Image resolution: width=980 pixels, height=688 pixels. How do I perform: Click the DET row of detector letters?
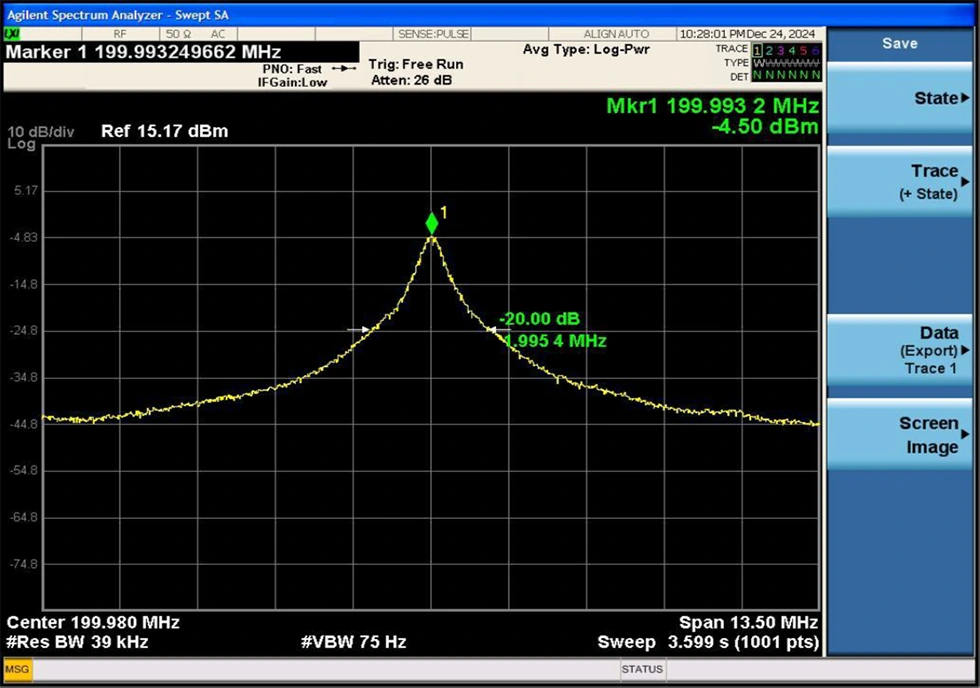[786, 76]
